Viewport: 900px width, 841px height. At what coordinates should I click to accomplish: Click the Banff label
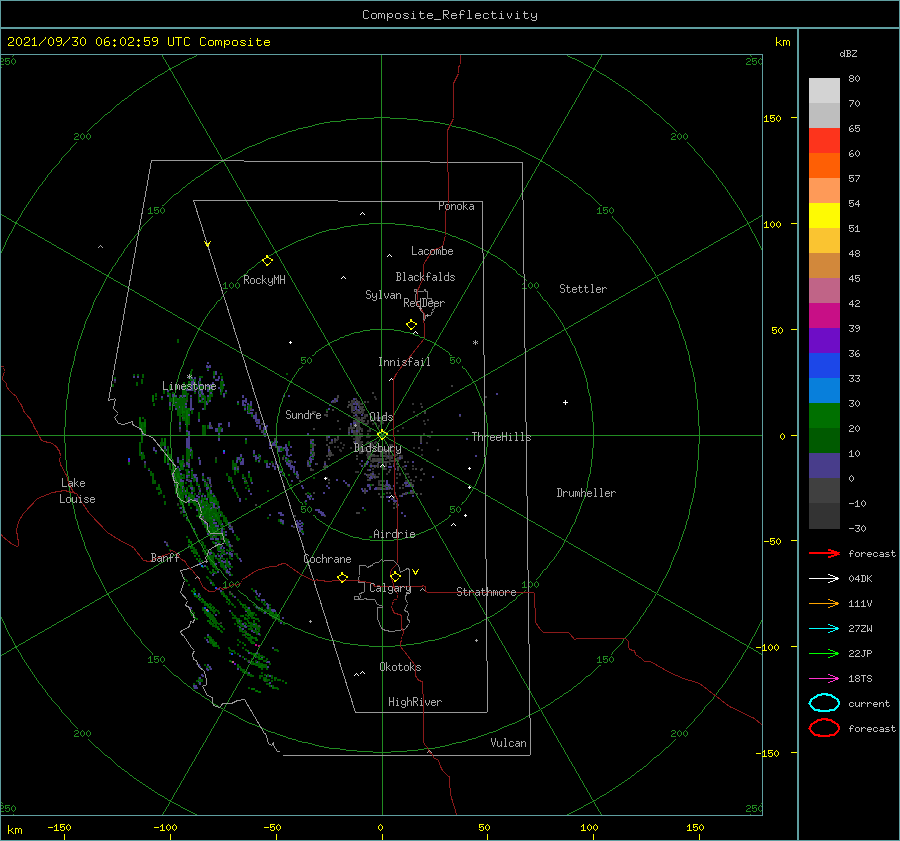[x=165, y=558]
